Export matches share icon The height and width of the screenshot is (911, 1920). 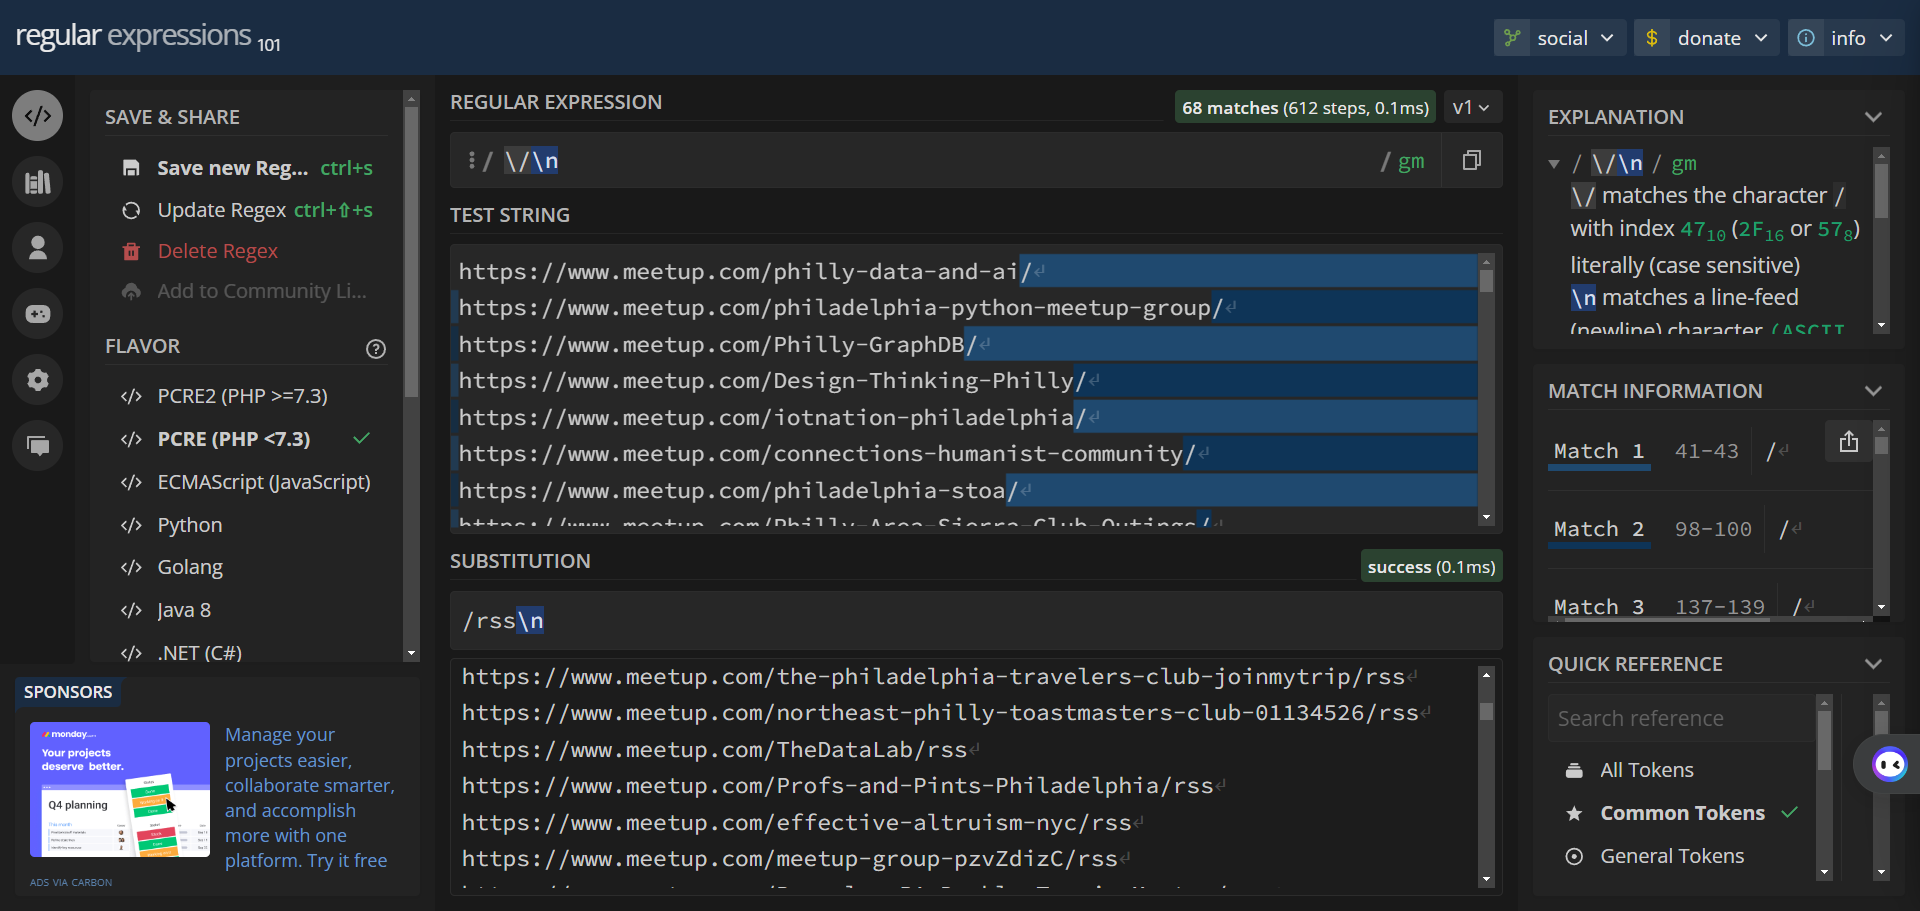click(x=1848, y=441)
